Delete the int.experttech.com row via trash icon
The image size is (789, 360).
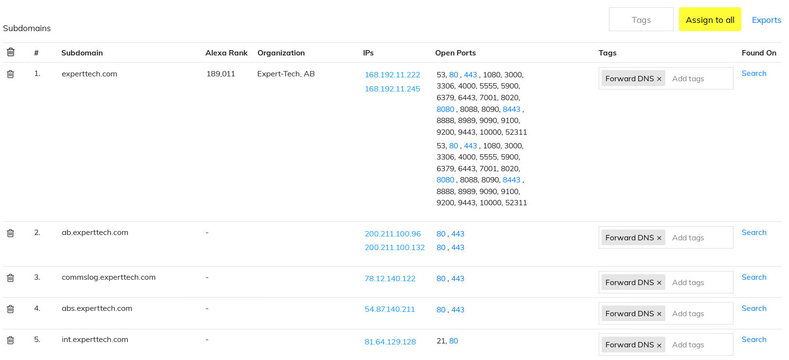[11, 340]
